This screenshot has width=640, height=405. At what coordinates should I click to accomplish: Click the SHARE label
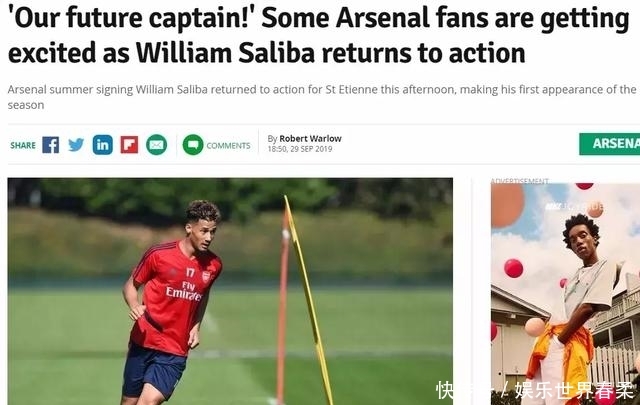(x=23, y=145)
